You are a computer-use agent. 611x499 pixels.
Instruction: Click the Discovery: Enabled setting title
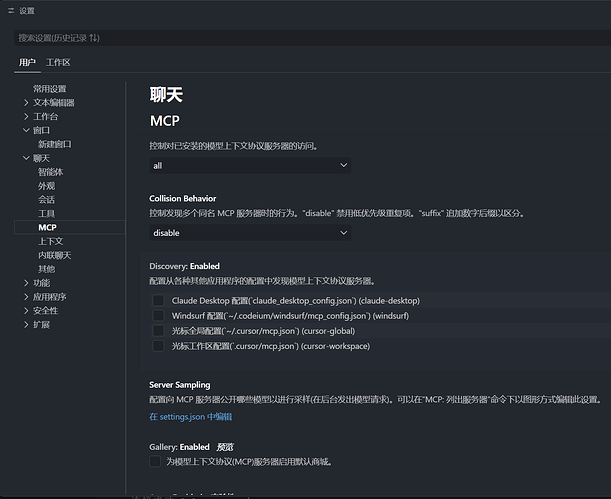click(184, 266)
